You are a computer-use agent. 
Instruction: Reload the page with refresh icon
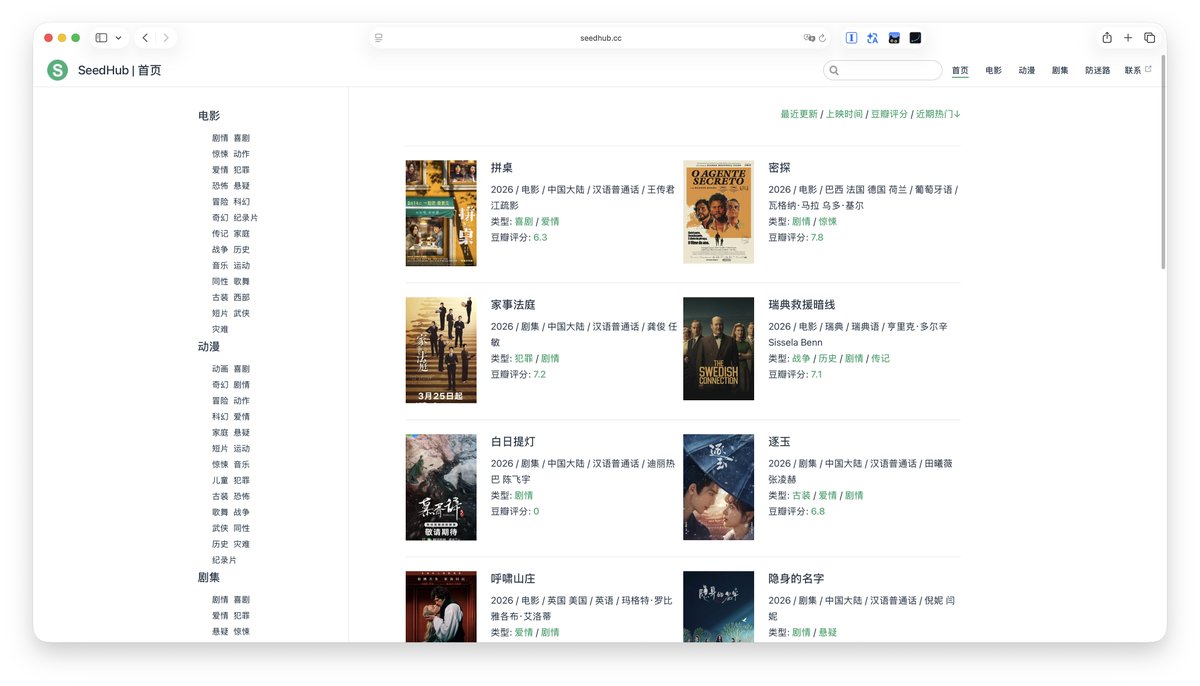pyautogui.click(x=822, y=38)
